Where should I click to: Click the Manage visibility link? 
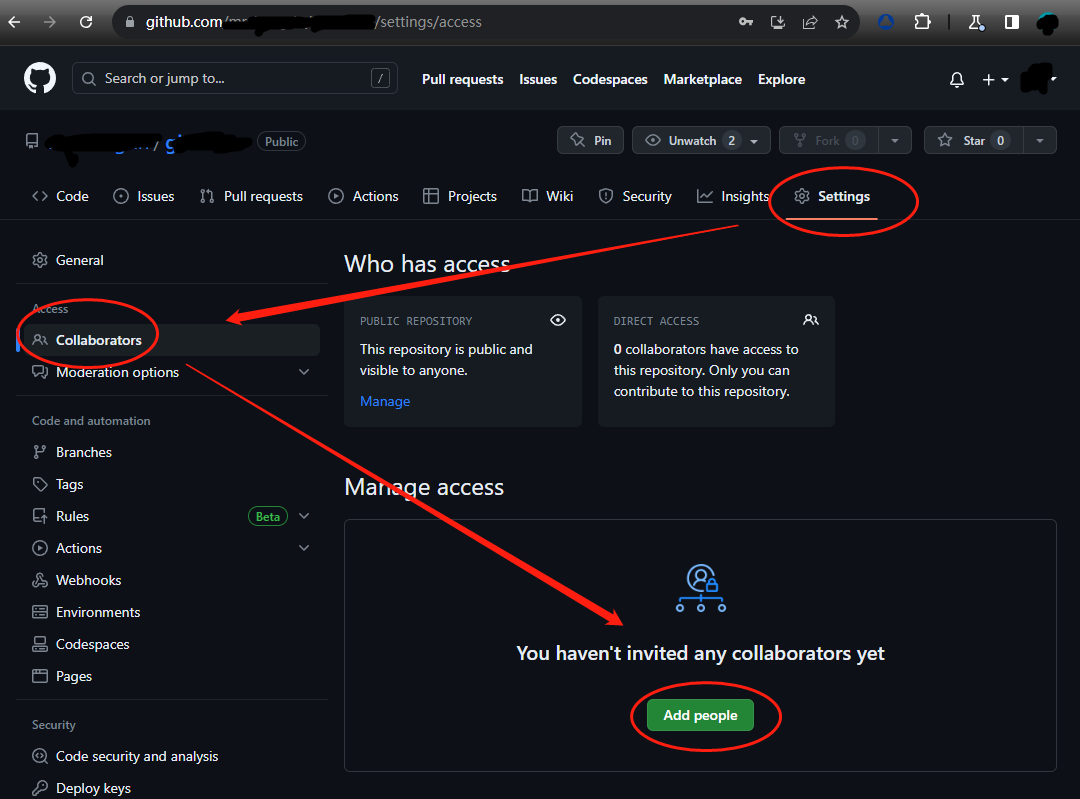[385, 402]
